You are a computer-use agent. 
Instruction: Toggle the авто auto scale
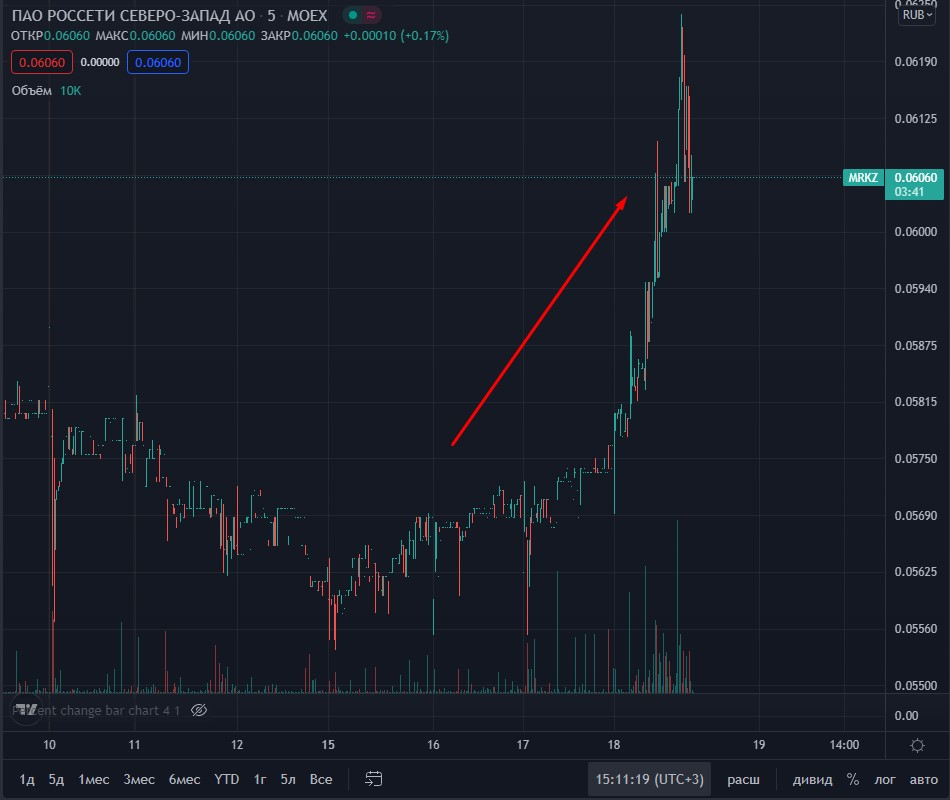pos(923,779)
